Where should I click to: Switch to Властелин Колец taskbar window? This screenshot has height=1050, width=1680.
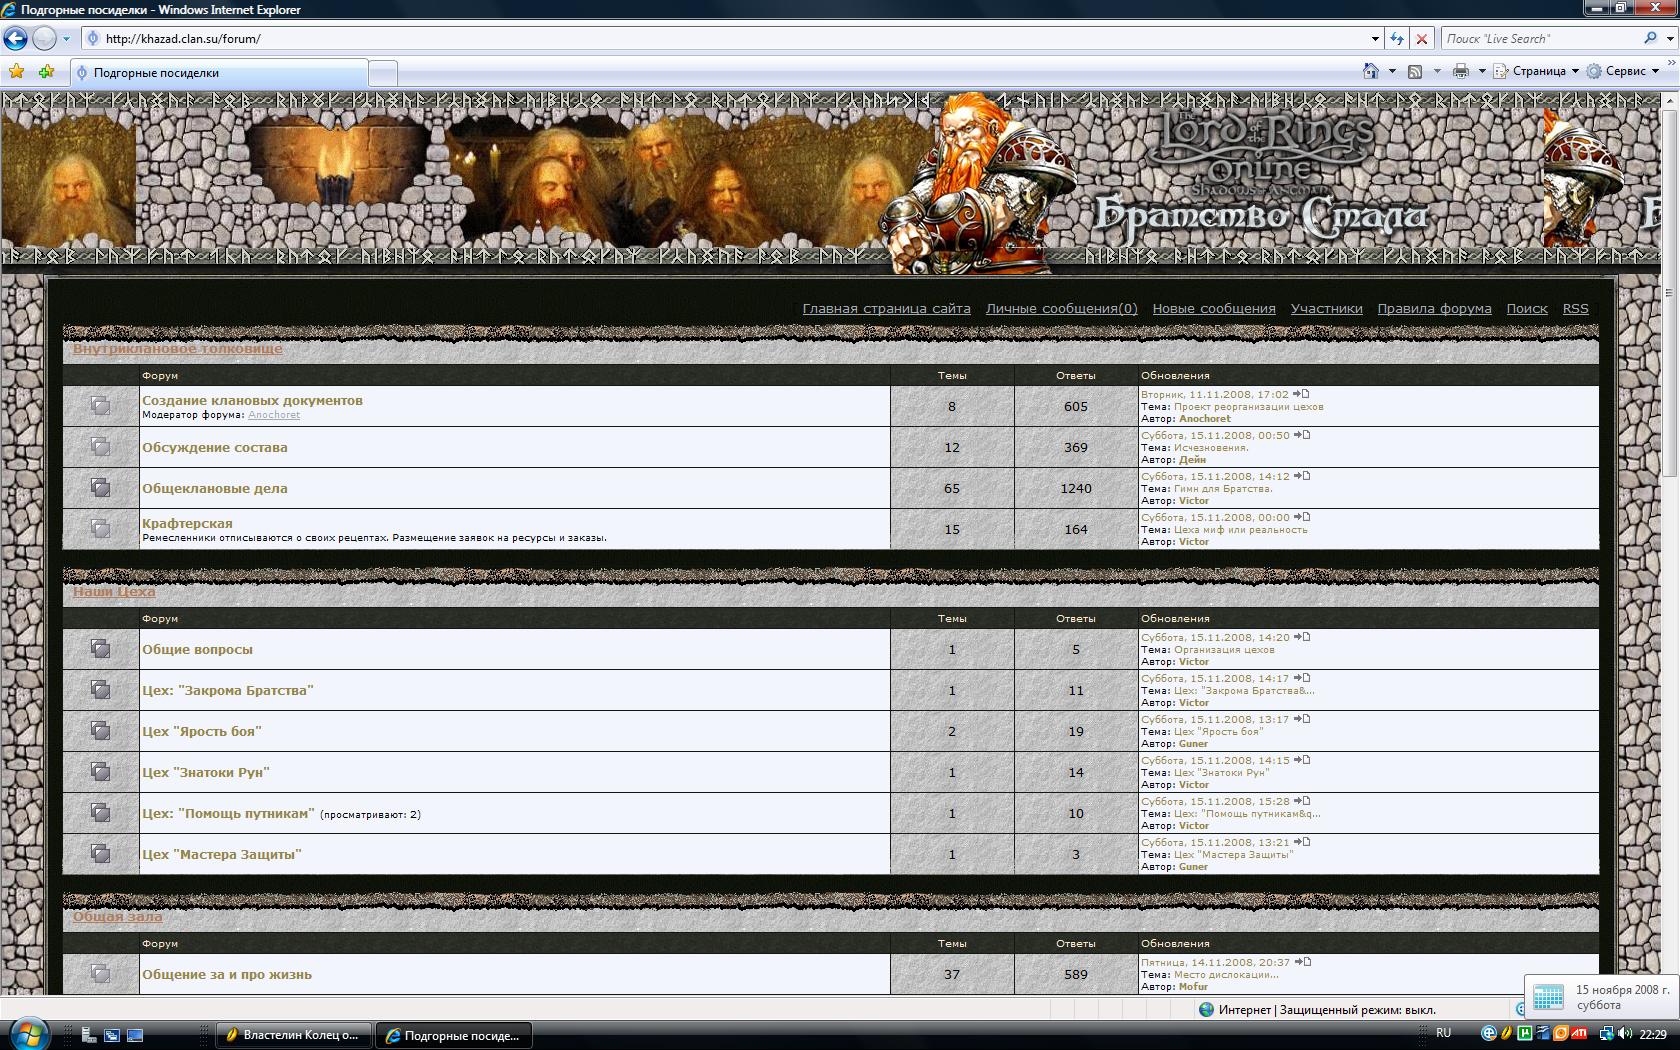(294, 1035)
